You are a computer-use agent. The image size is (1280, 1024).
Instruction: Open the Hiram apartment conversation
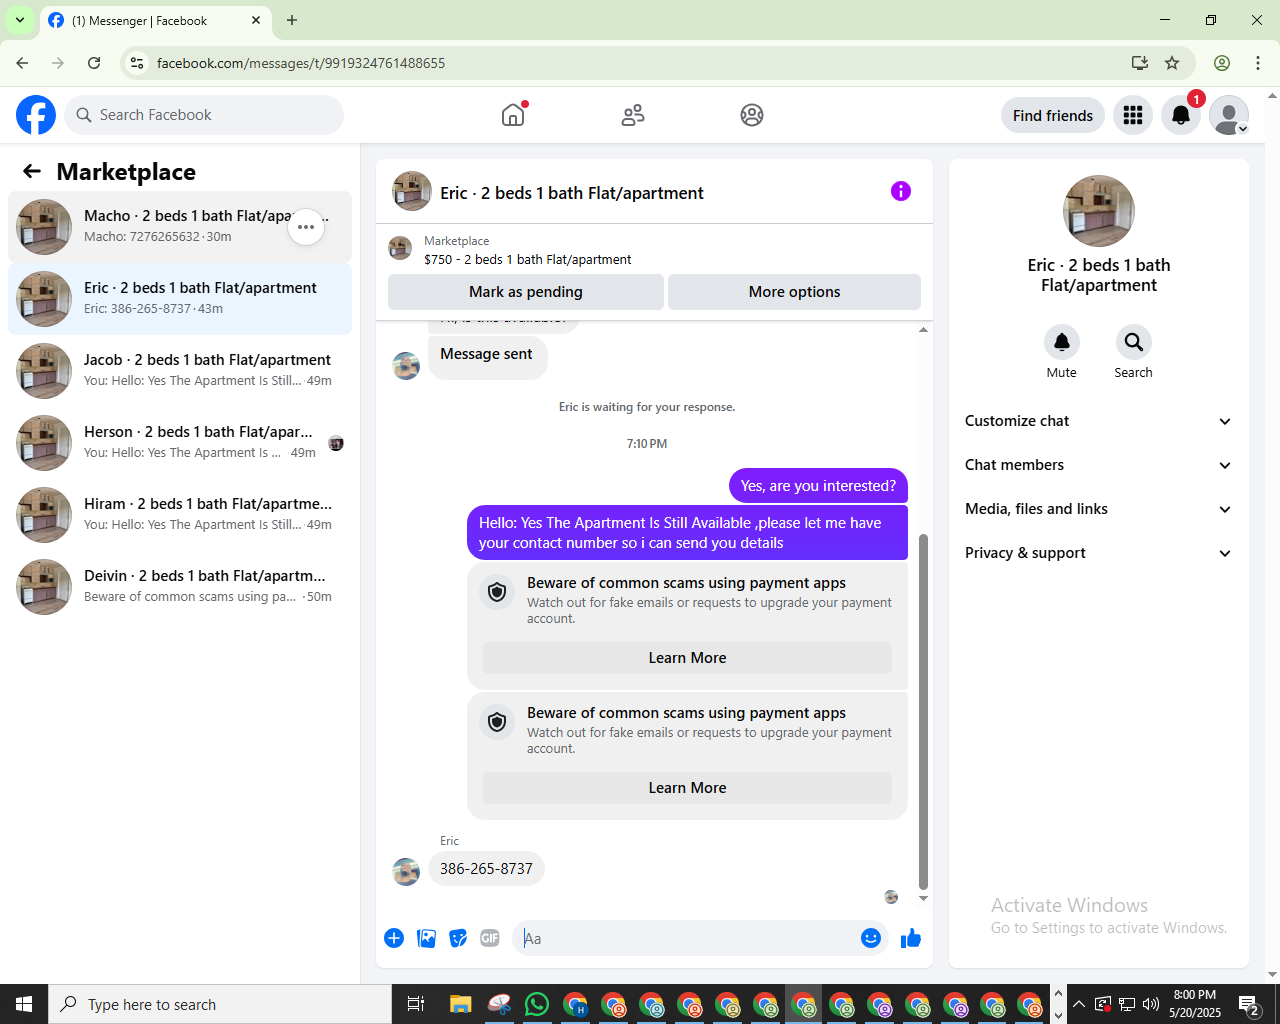(180, 515)
